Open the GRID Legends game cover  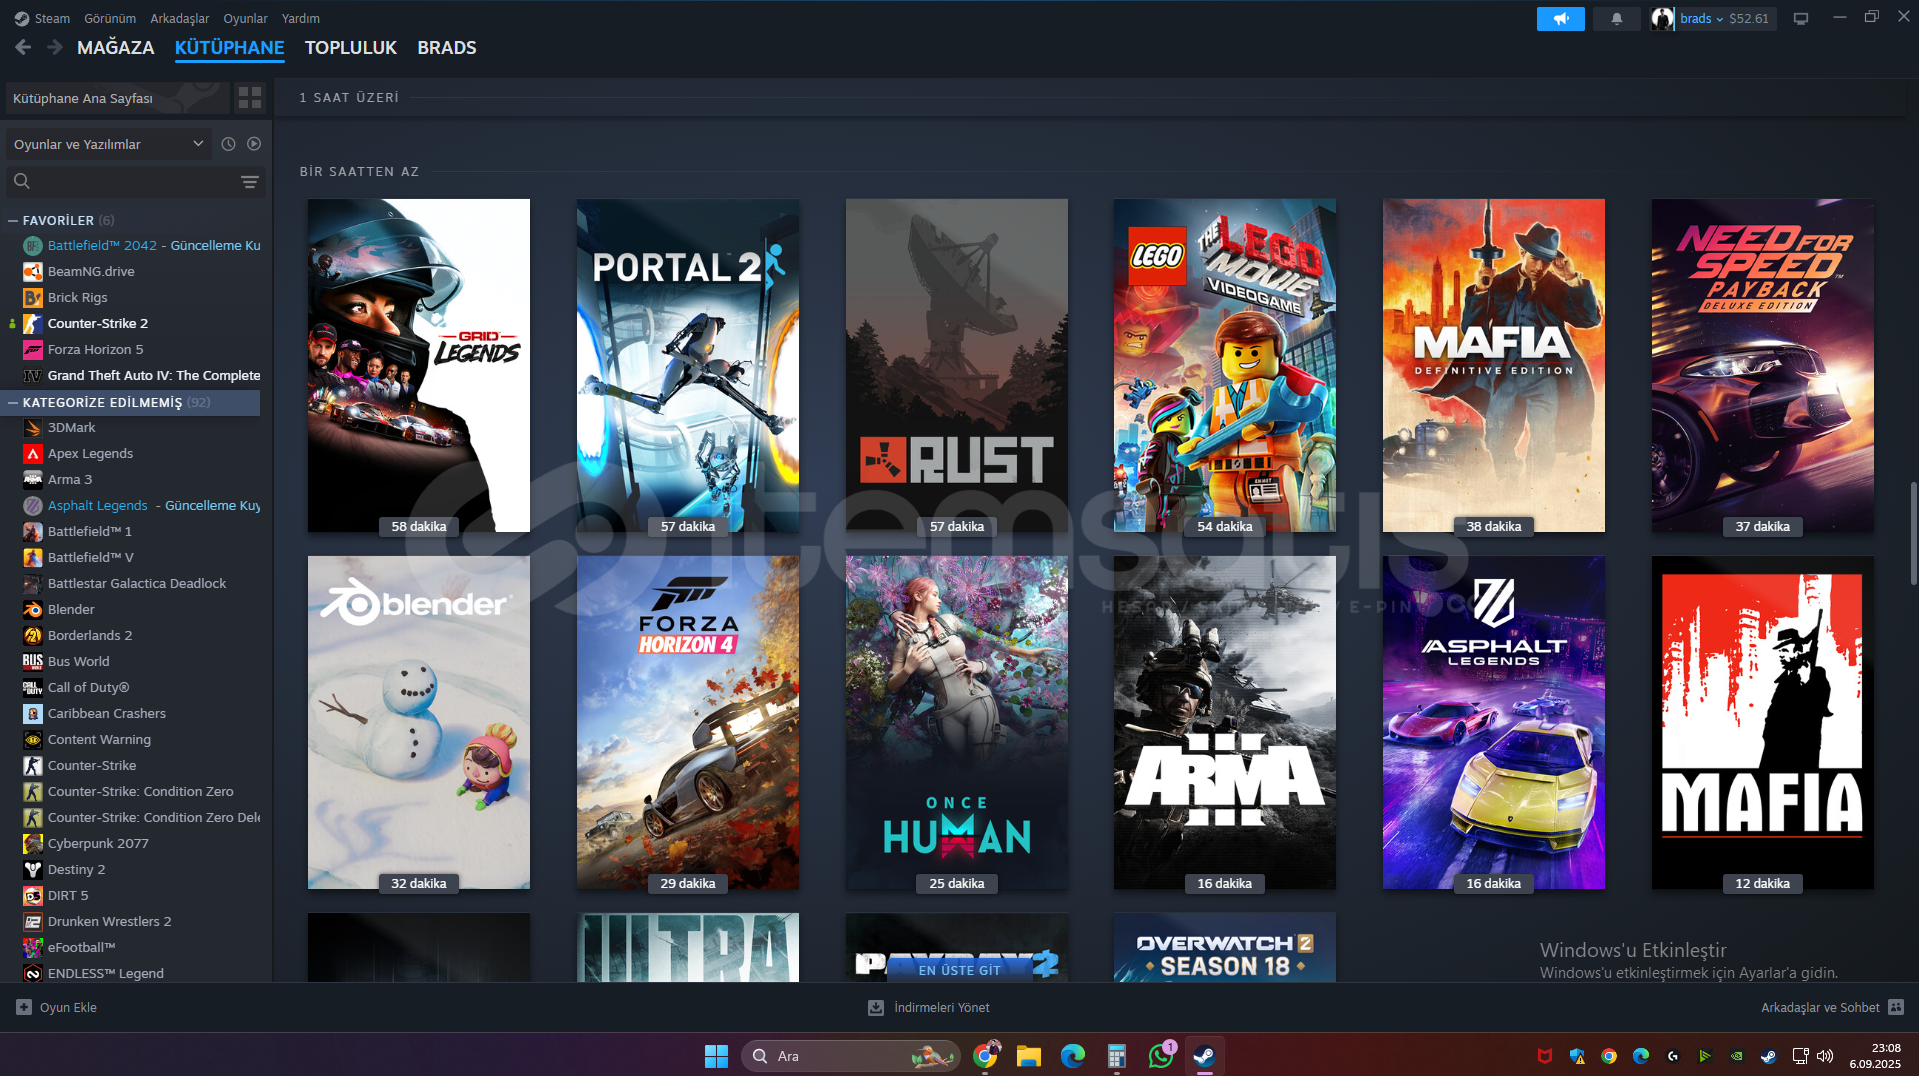[419, 365]
